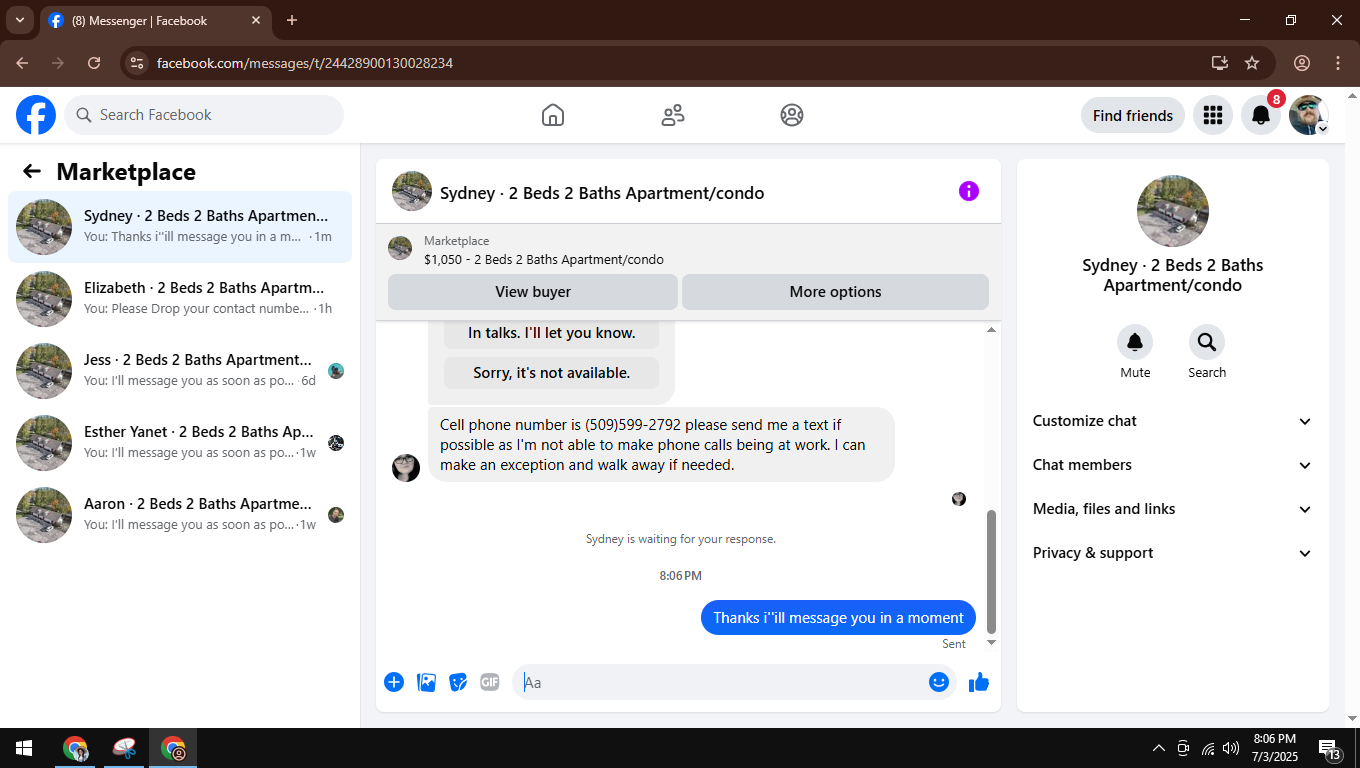Open the tab search dropdown arrow
The image size is (1360, 768).
19,20
